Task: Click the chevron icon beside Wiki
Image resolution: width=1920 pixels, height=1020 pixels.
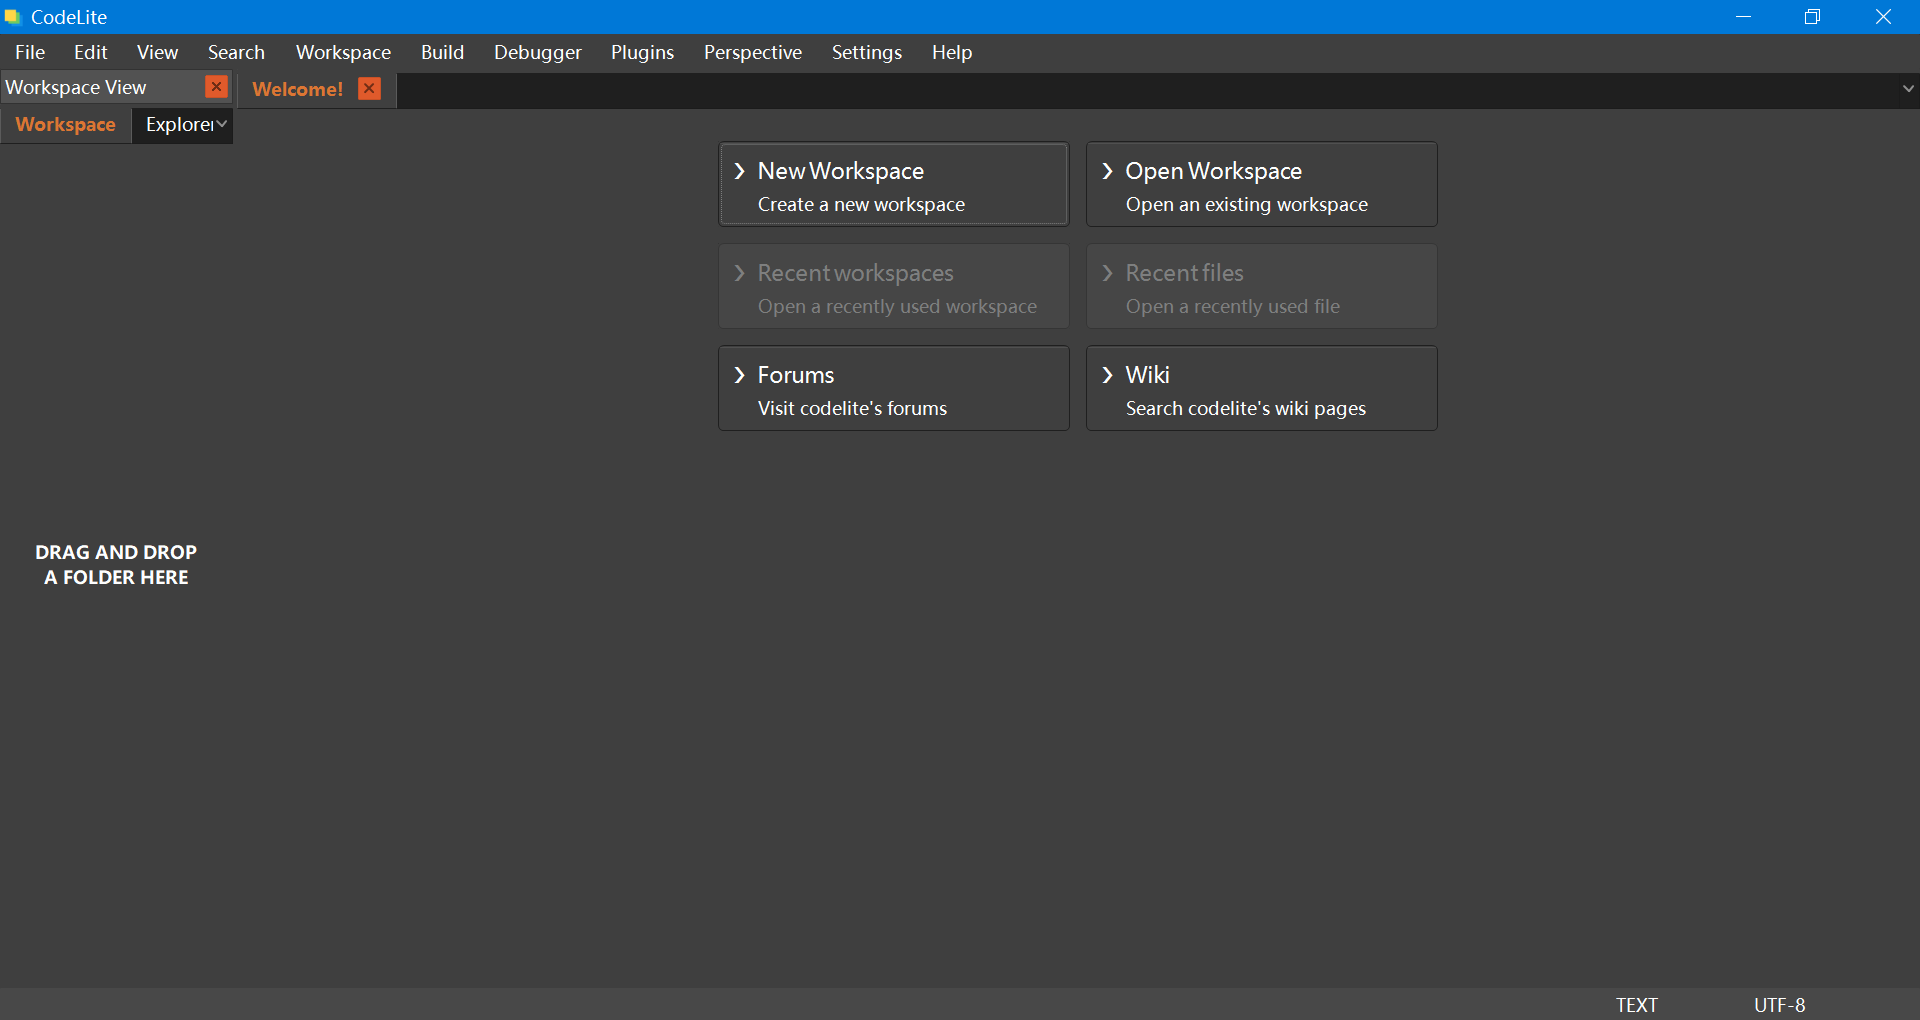Action: [1108, 375]
